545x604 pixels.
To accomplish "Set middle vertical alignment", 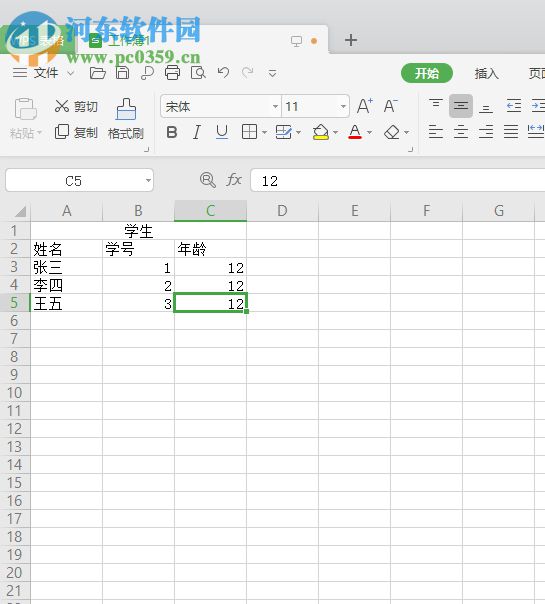I will point(461,106).
